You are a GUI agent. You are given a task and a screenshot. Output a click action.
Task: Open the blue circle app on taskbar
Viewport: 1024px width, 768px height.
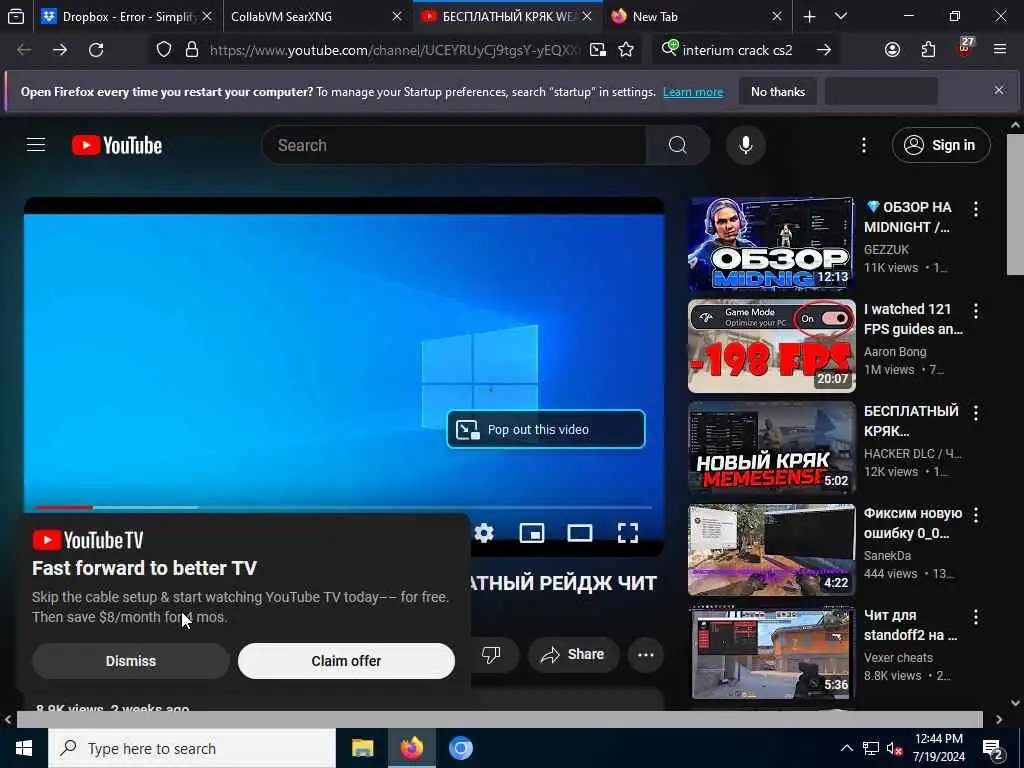460,748
